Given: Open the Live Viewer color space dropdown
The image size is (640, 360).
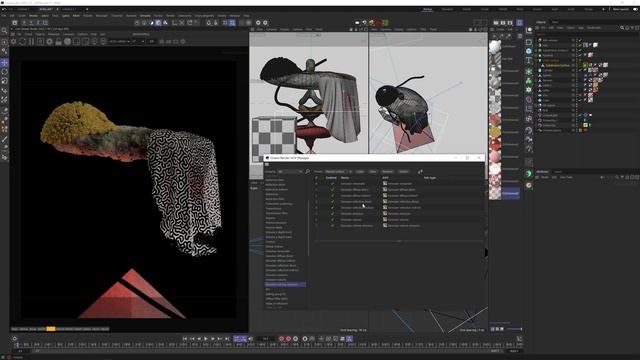Looking at the screenshot, I should point(118,42).
